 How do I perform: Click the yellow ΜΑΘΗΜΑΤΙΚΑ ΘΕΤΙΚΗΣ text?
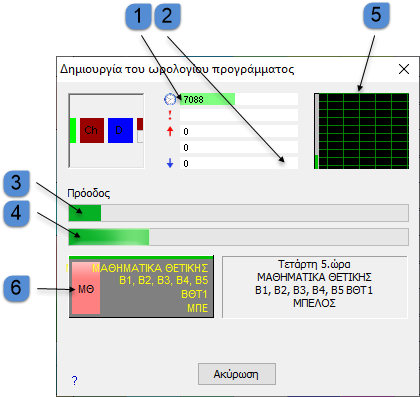[150, 268]
